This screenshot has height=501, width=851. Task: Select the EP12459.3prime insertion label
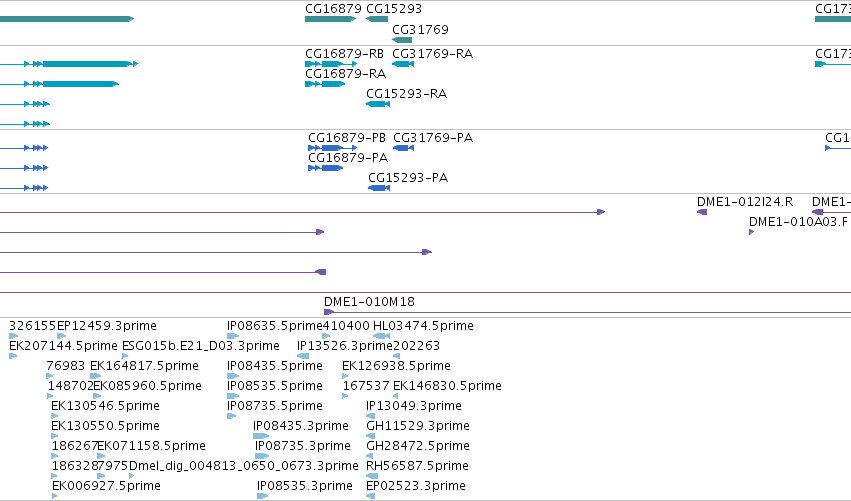click(107, 326)
